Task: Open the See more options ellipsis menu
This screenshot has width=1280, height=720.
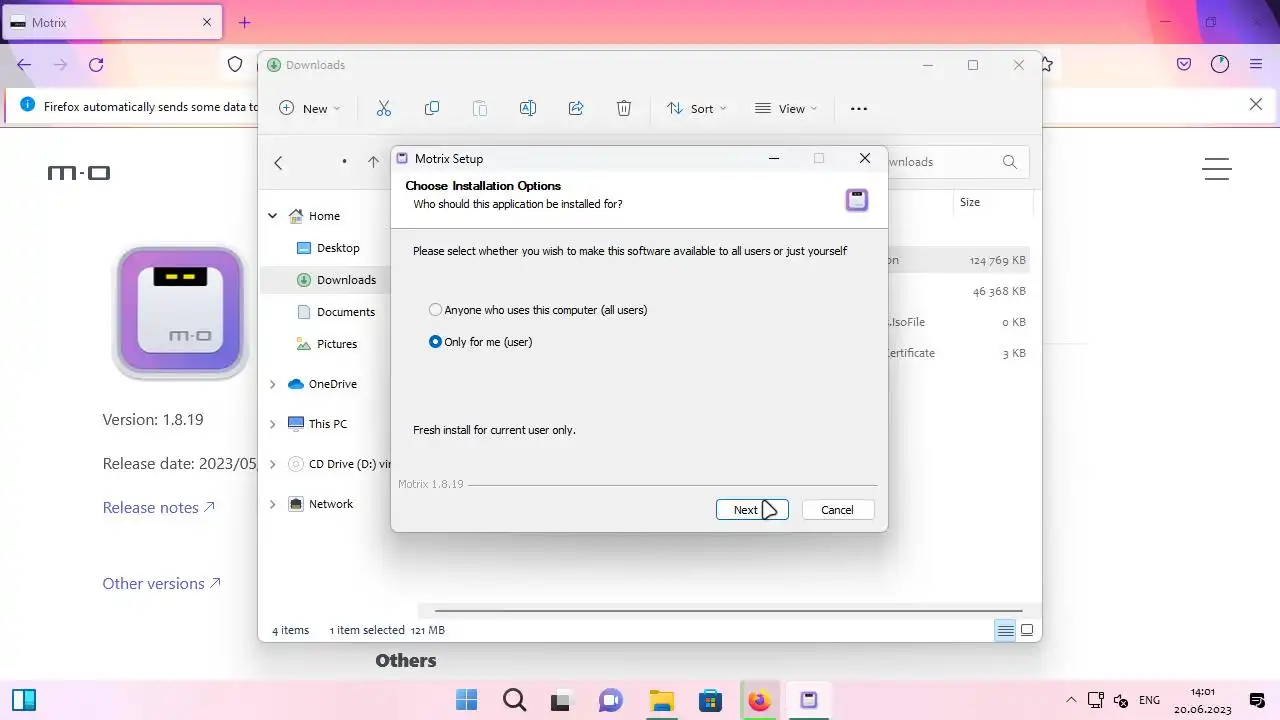Action: [x=859, y=108]
